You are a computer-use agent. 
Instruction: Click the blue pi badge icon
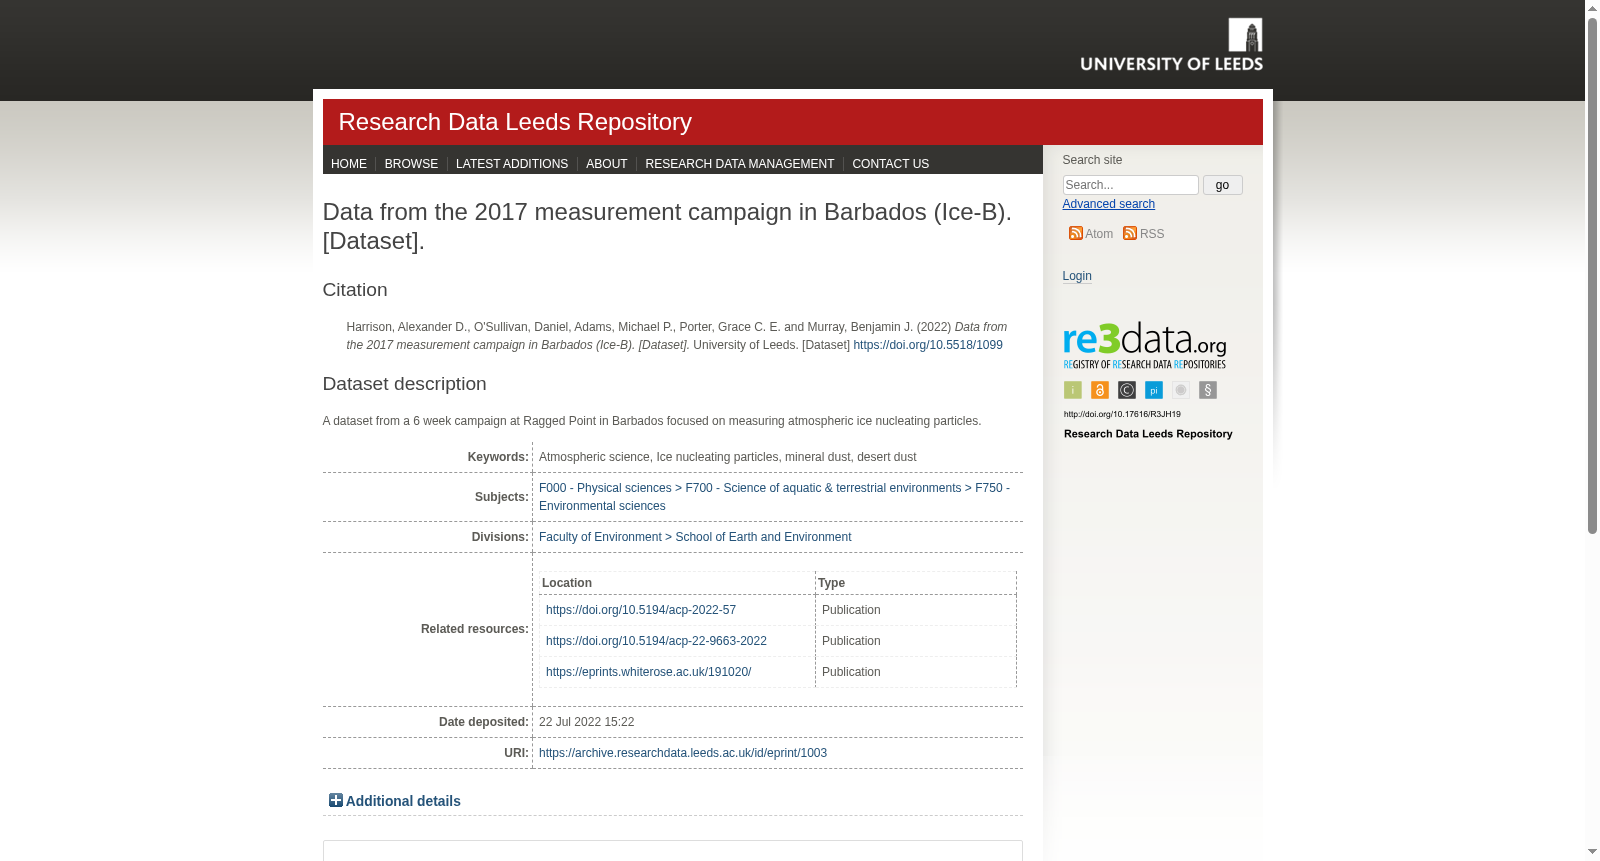pos(1154,390)
